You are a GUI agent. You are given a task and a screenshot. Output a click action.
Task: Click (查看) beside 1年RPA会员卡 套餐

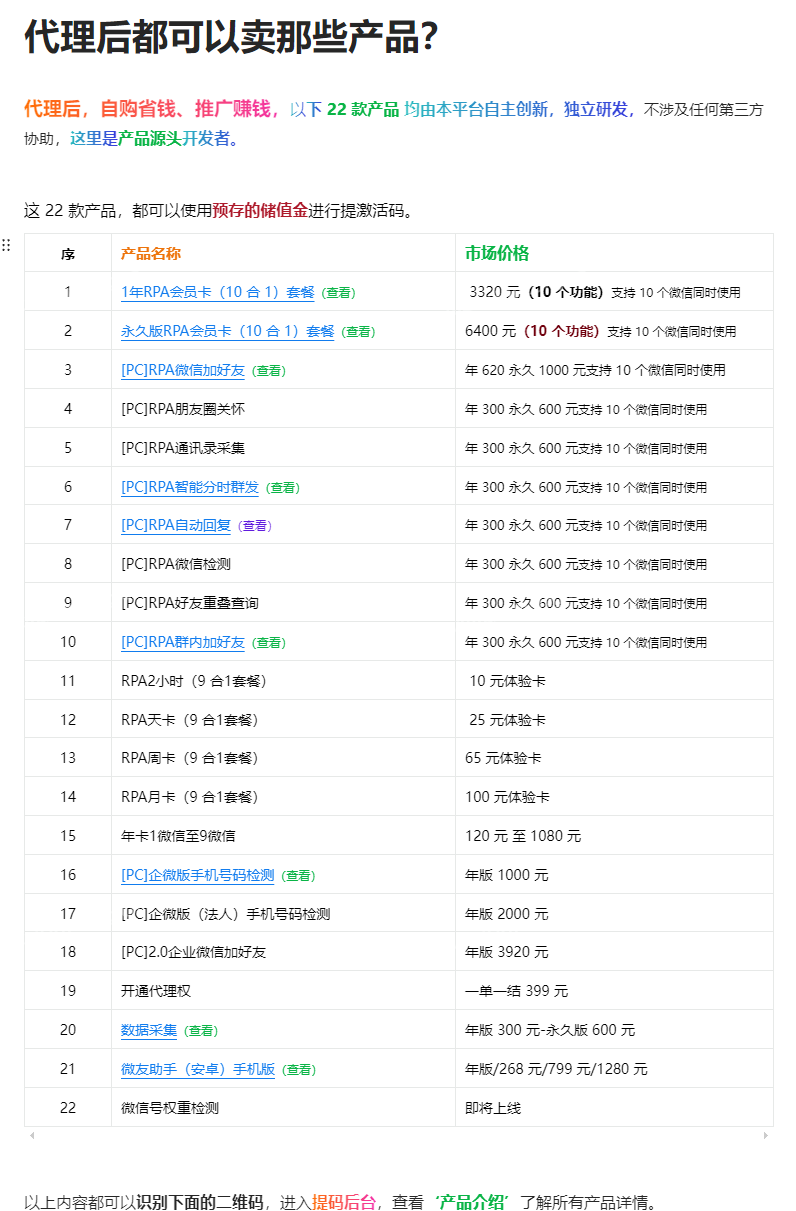pyautogui.click(x=338, y=293)
